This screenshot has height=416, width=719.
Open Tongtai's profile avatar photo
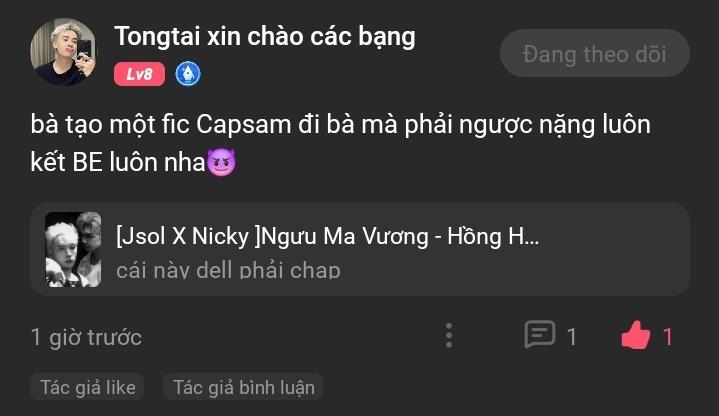point(63,52)
